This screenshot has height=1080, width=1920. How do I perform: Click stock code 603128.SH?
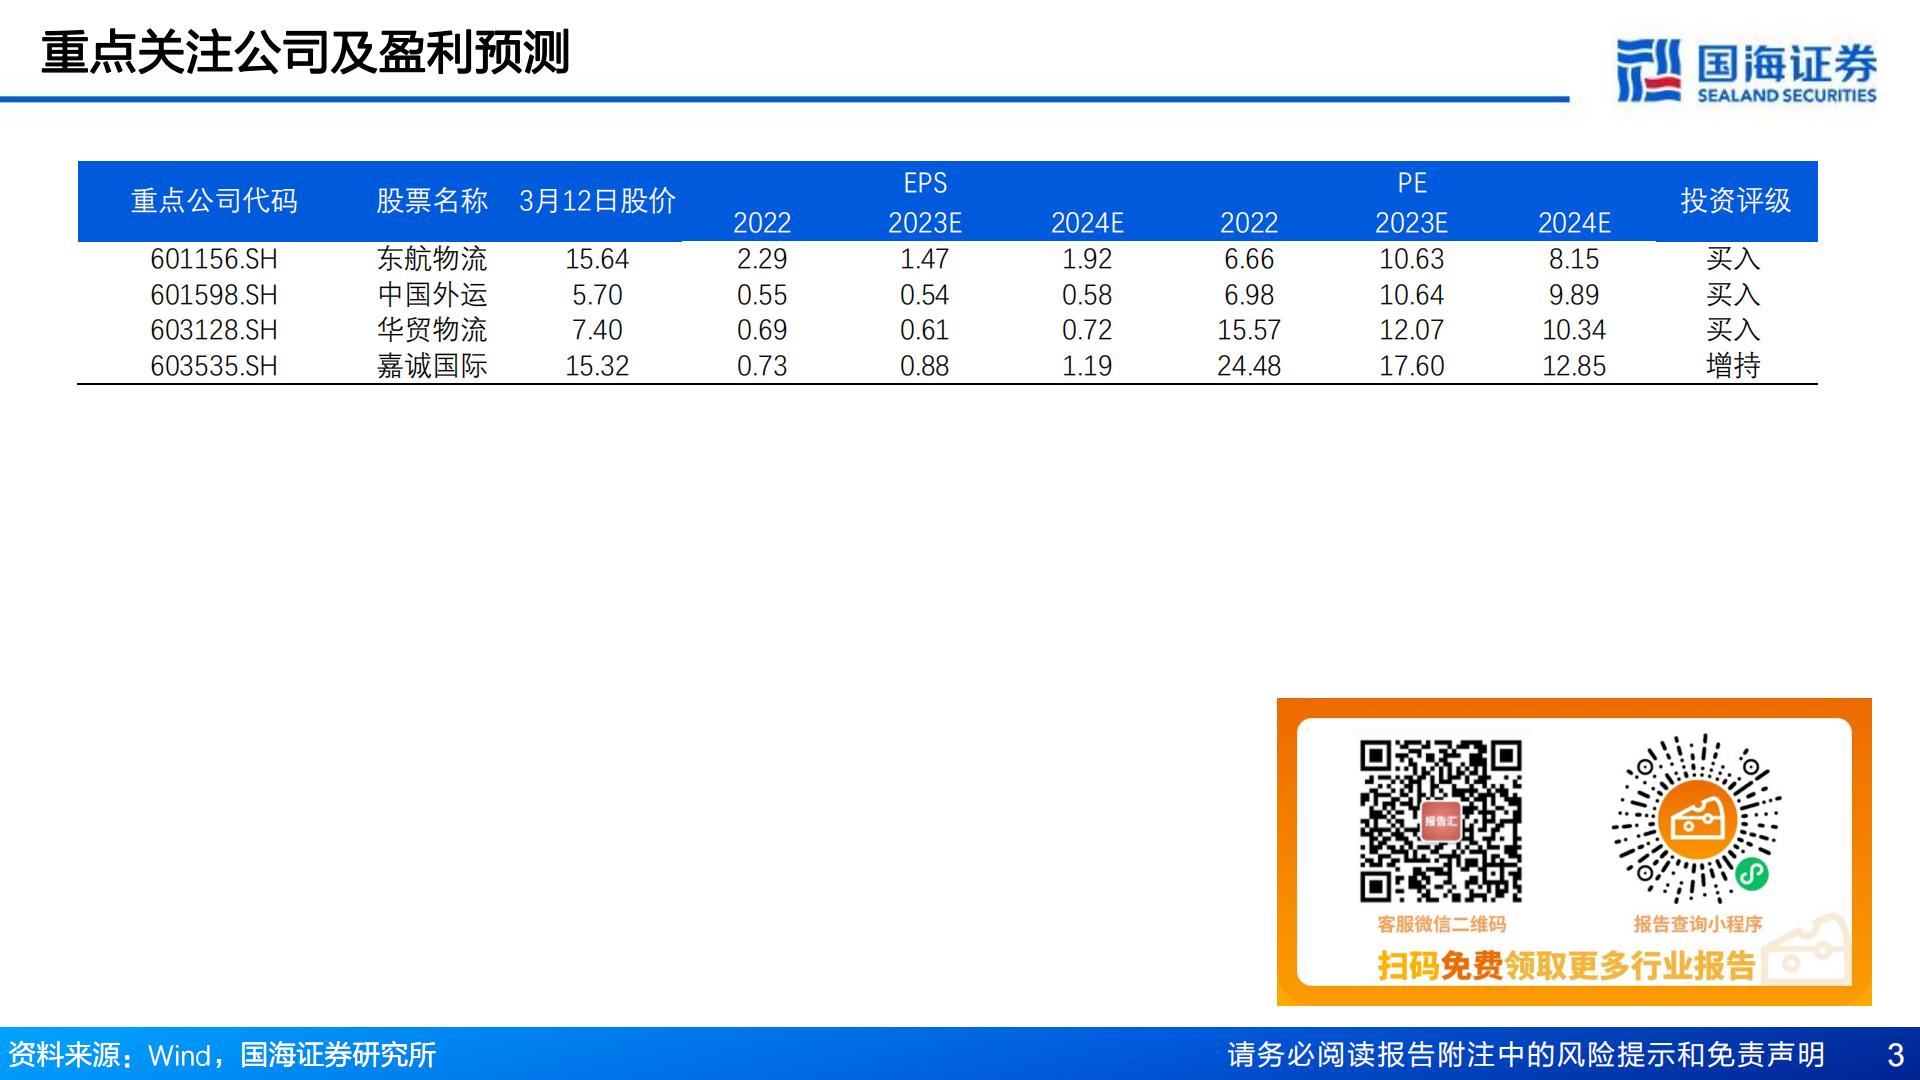[214, 330]
